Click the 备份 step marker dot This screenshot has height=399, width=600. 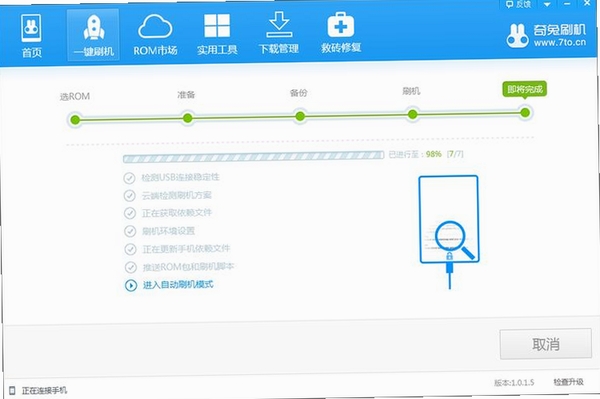(x=300, y=116)
